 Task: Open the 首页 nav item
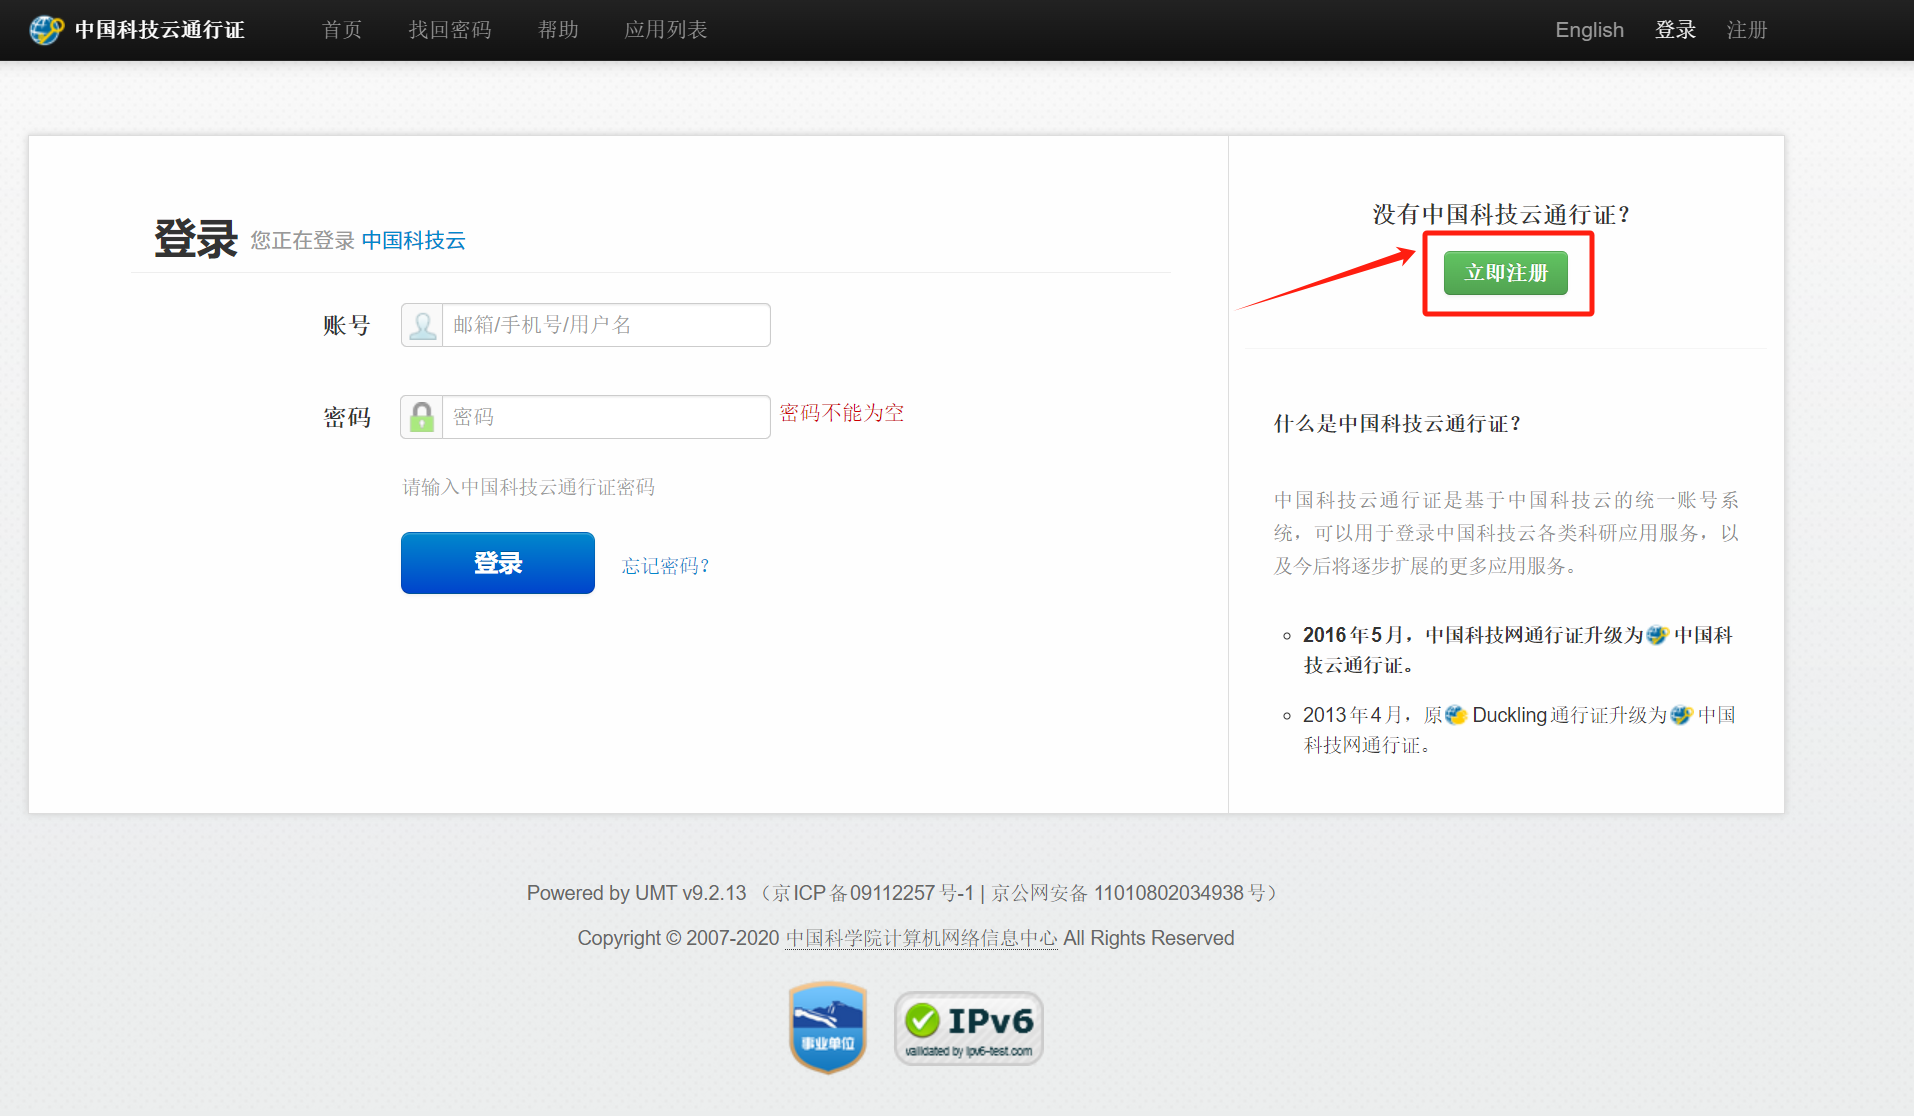tap(342, 30)
